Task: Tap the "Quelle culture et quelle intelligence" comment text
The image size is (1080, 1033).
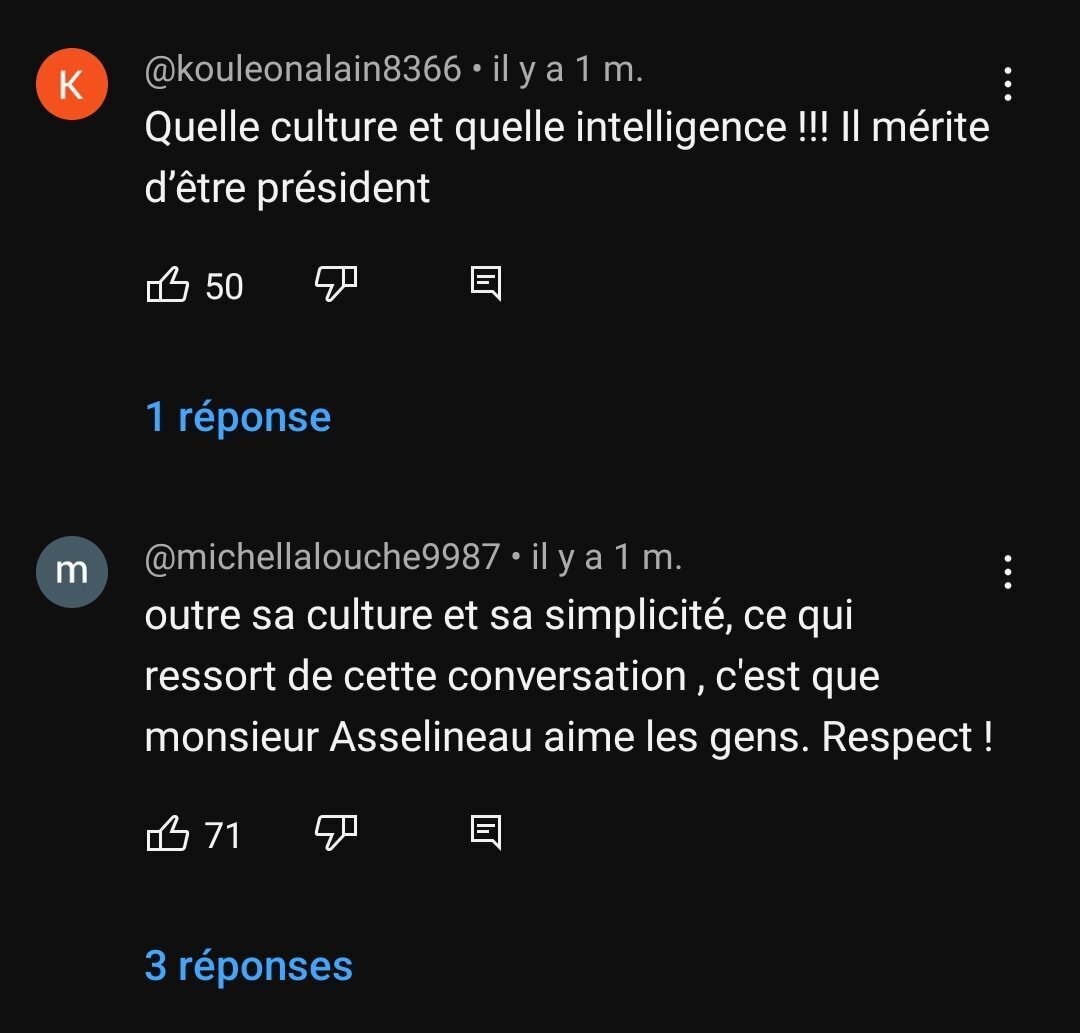Action: (x=566, y=157)
